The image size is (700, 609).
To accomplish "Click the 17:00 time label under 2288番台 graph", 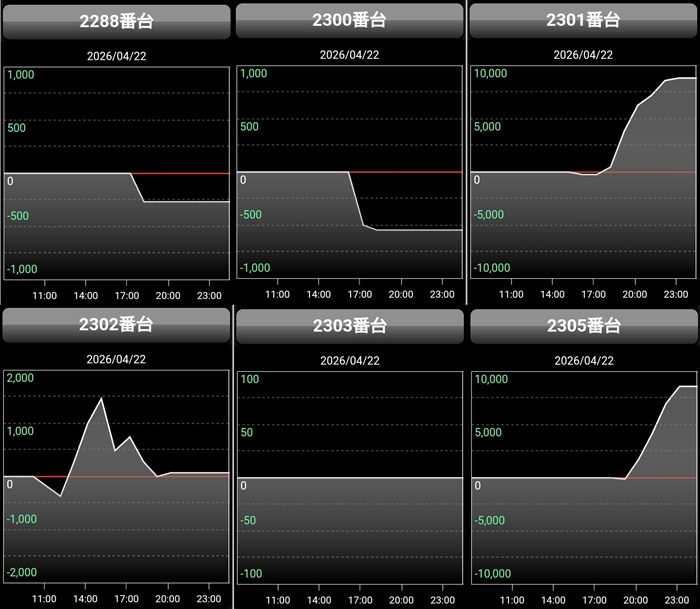I will point(126,295).
